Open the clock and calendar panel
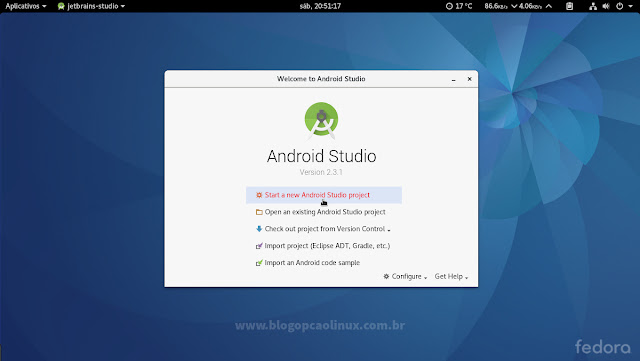The width and height of the screenshot is (640, 361). coord(320,6)
